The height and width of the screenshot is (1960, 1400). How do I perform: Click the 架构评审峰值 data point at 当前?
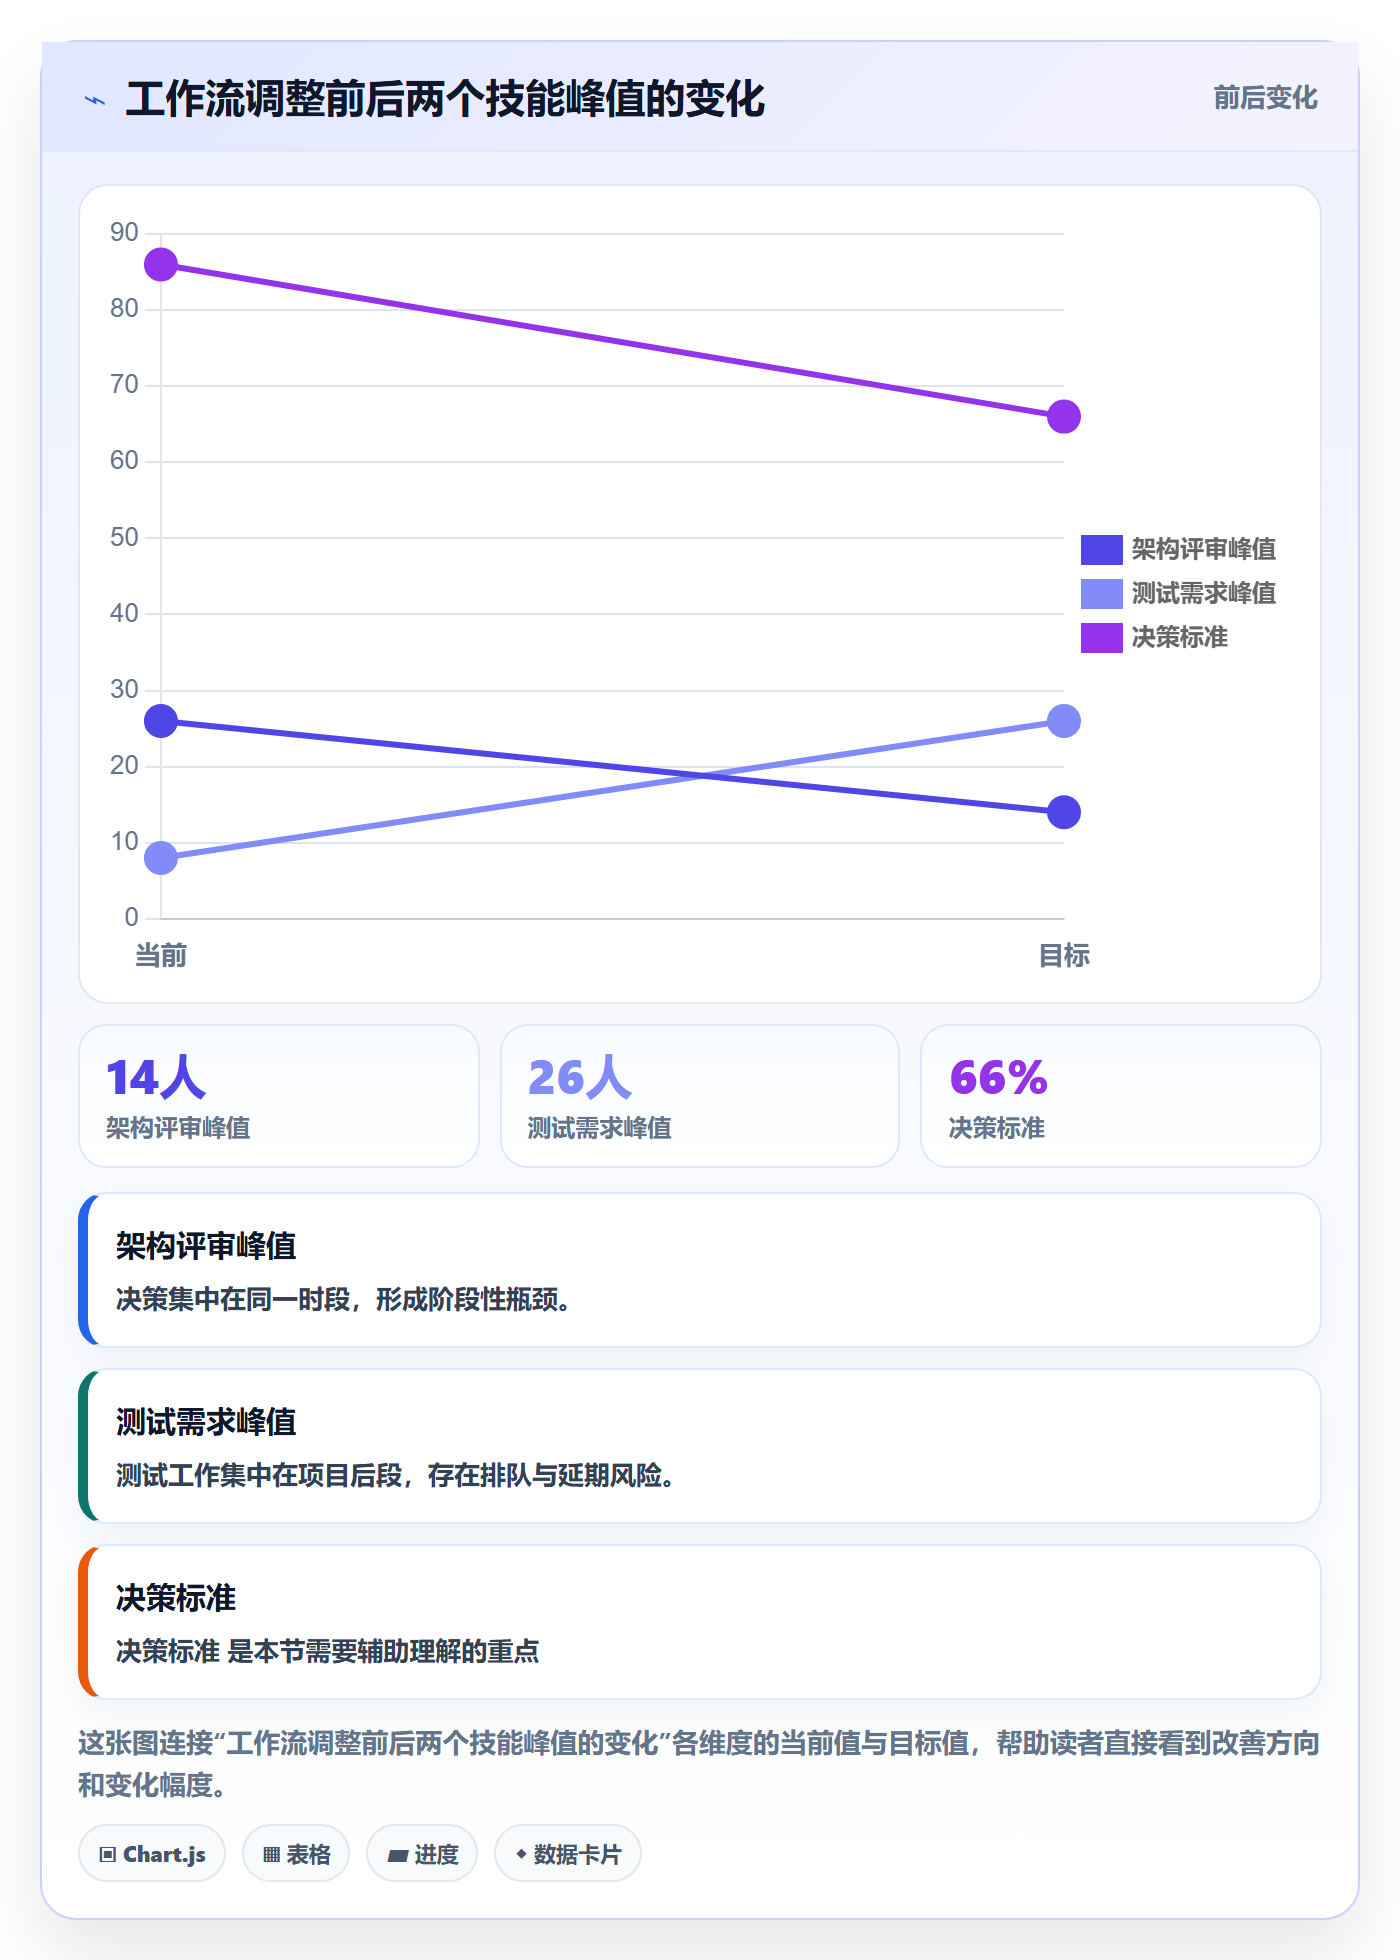tap(161, 721)
